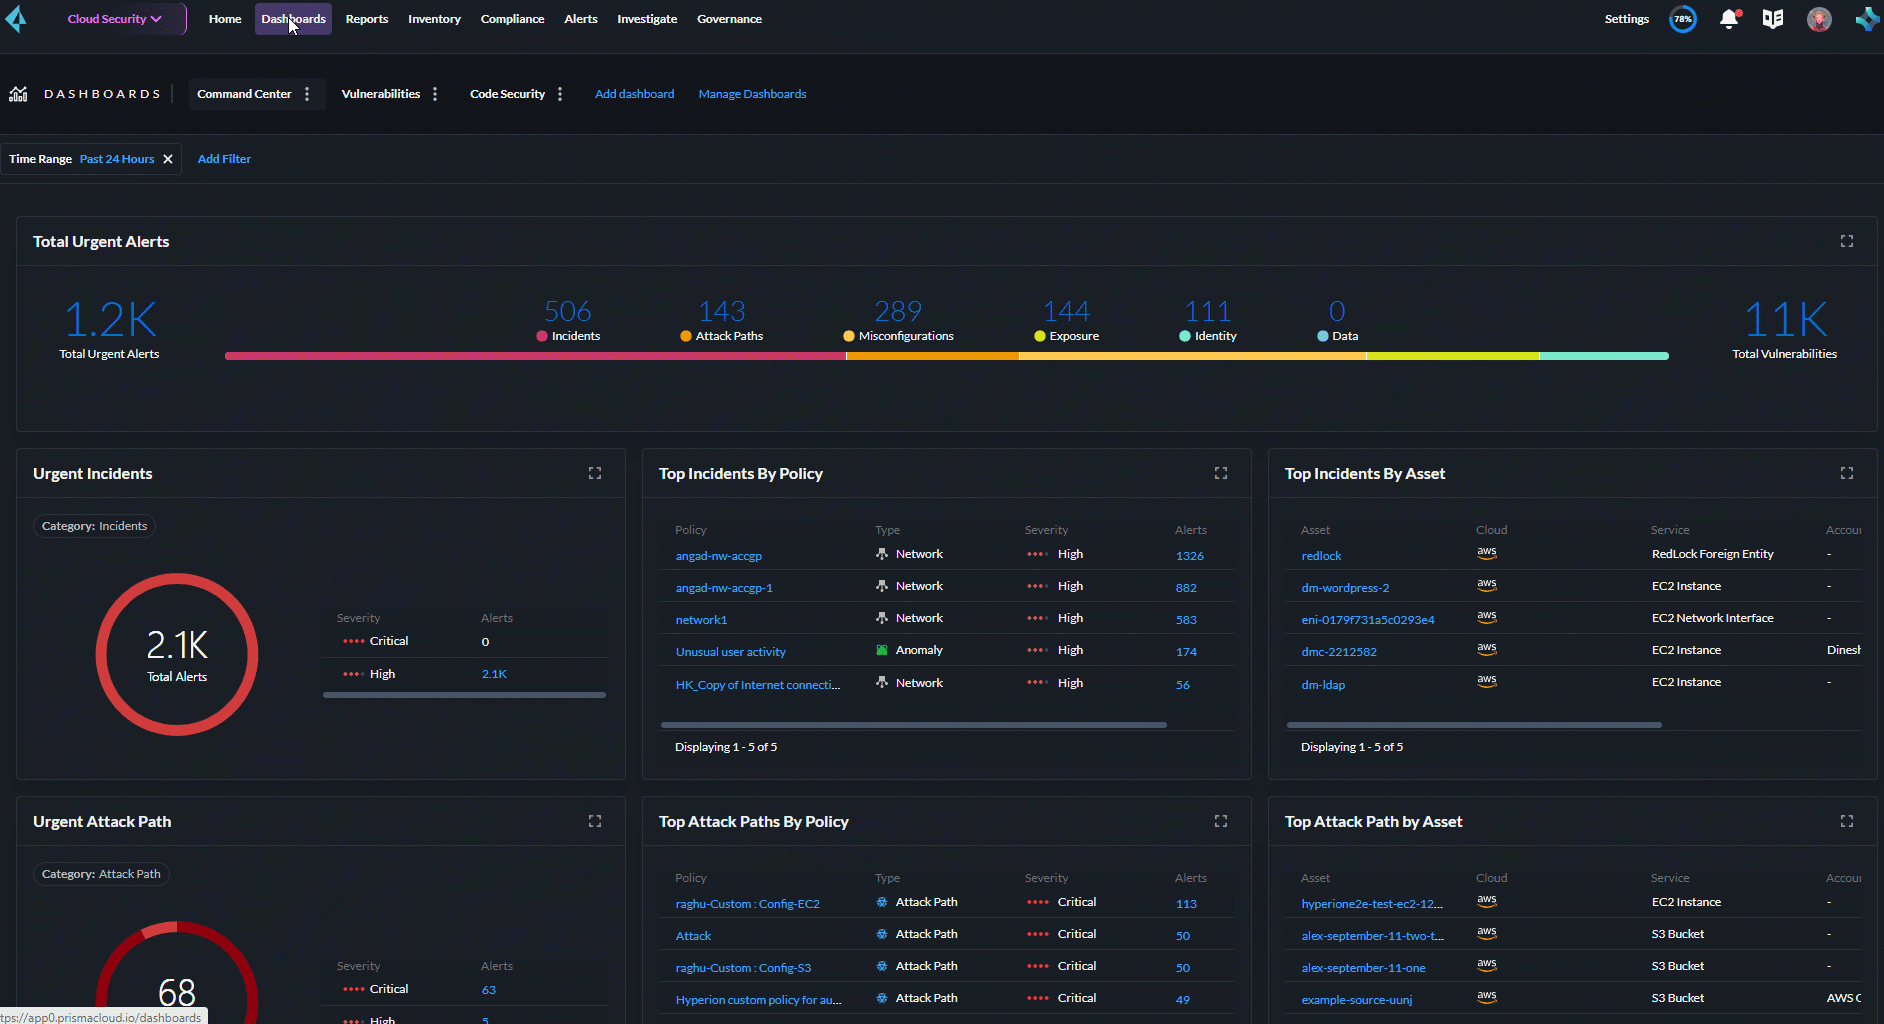Click the Prisma Cloud logo icon

pyautogui.click(x=16, y=19)
